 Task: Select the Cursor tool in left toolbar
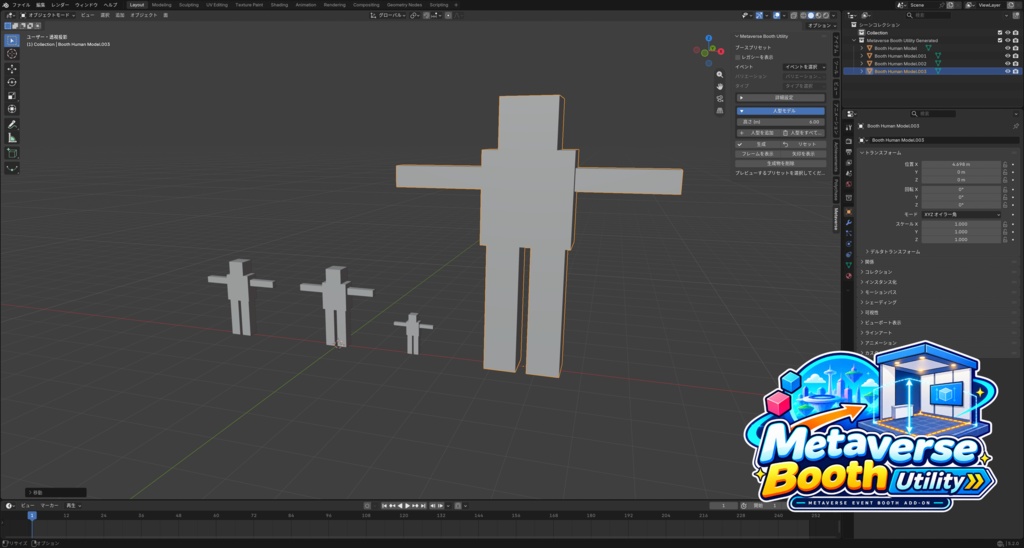(12, 54)
